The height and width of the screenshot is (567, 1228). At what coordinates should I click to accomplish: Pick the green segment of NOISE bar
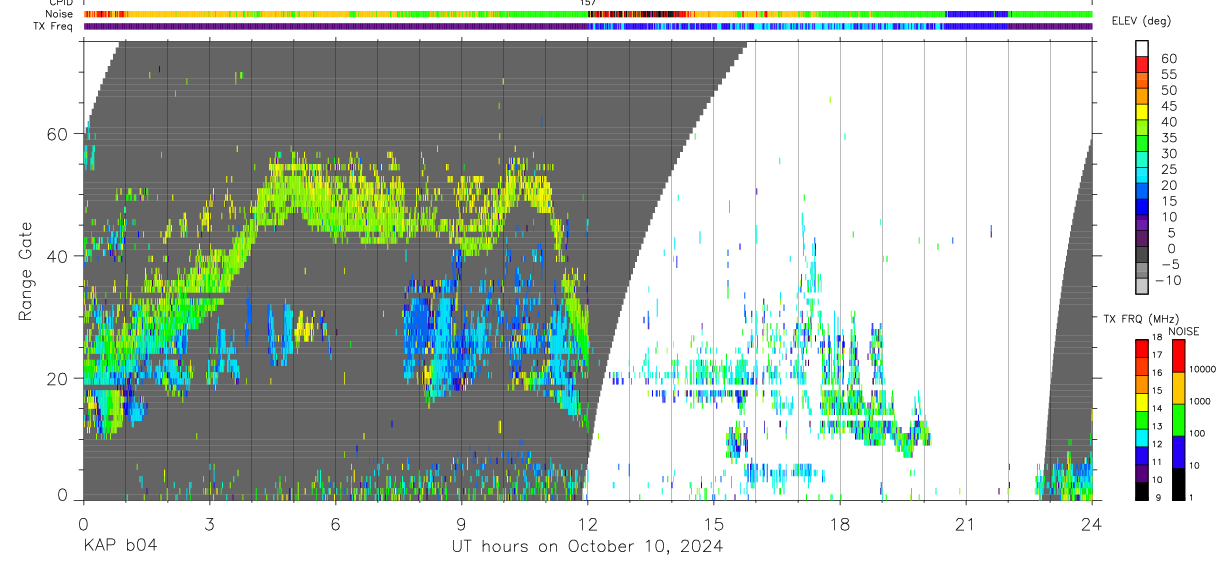click(x=1178, y=420)
